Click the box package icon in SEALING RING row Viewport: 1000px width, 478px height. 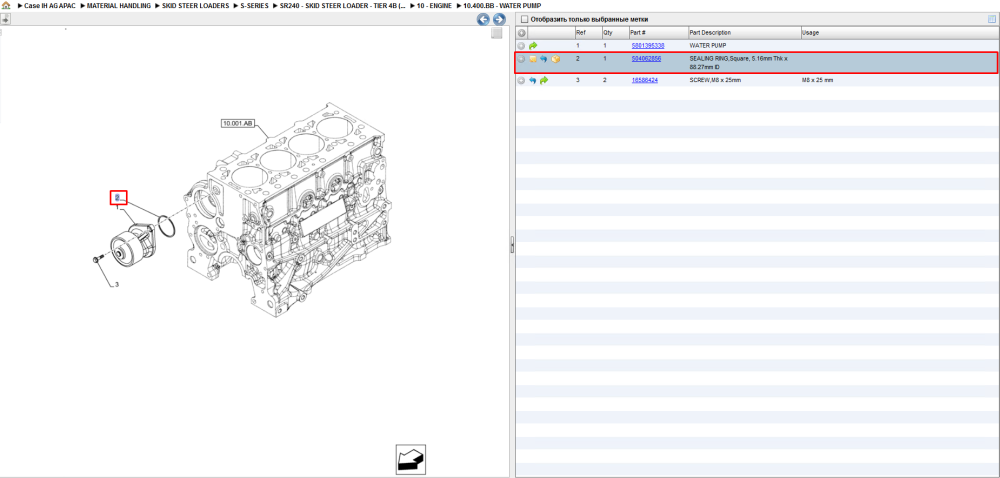tap(555, 59)
